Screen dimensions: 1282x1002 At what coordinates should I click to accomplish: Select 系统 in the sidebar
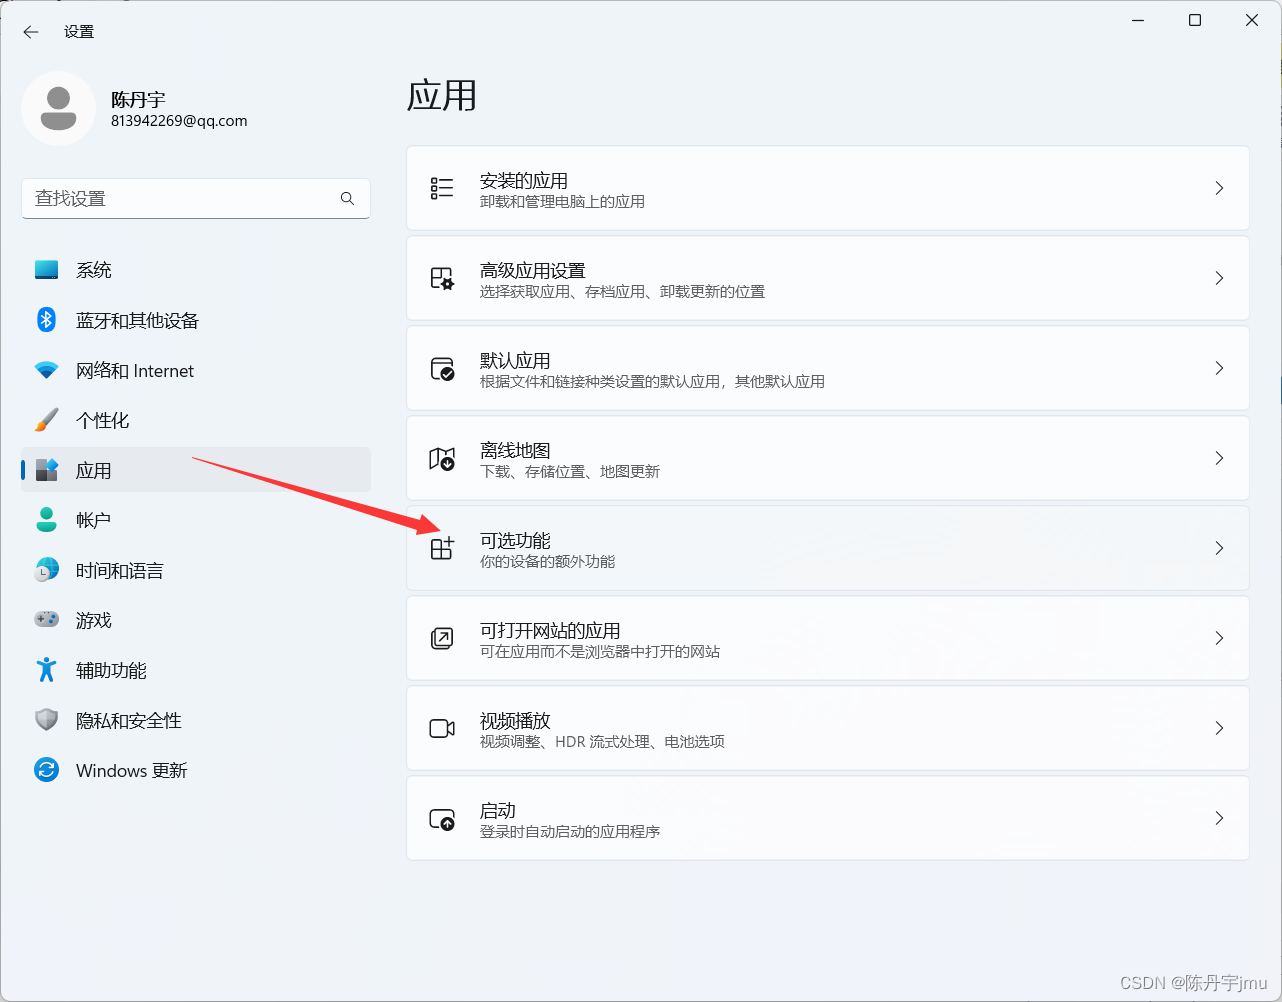click(x=196, y=270)
